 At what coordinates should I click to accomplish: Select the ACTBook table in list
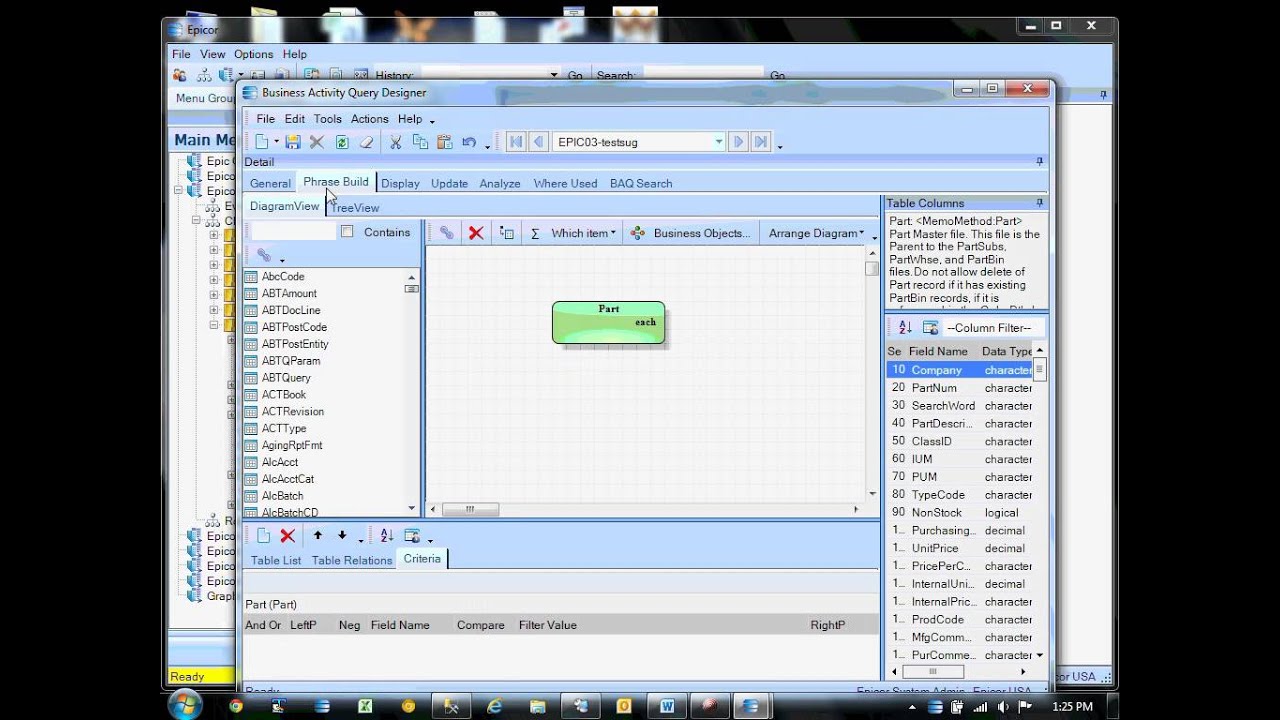284,395
